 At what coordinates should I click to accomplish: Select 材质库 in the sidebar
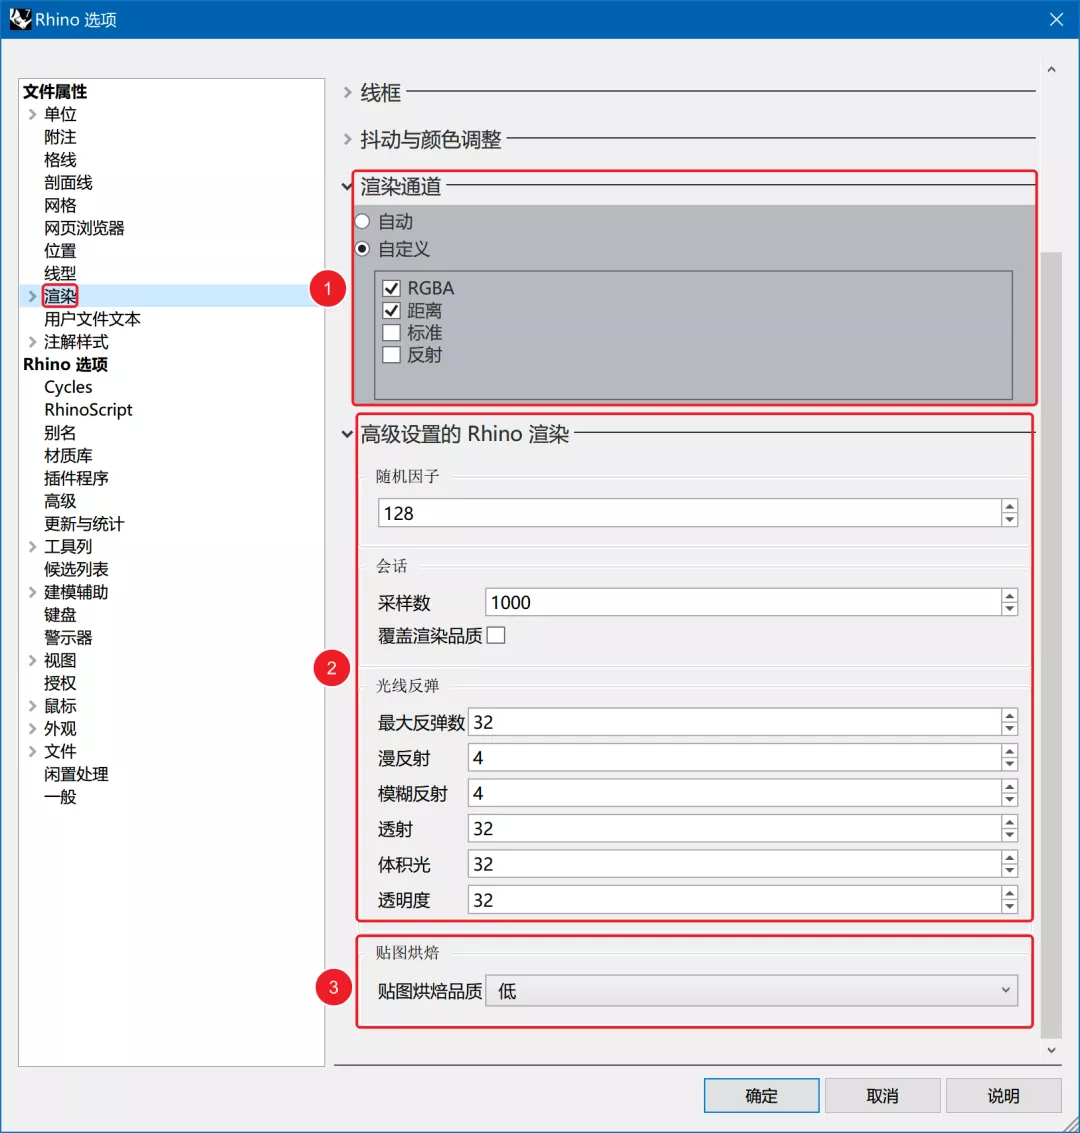click(67, 455)
